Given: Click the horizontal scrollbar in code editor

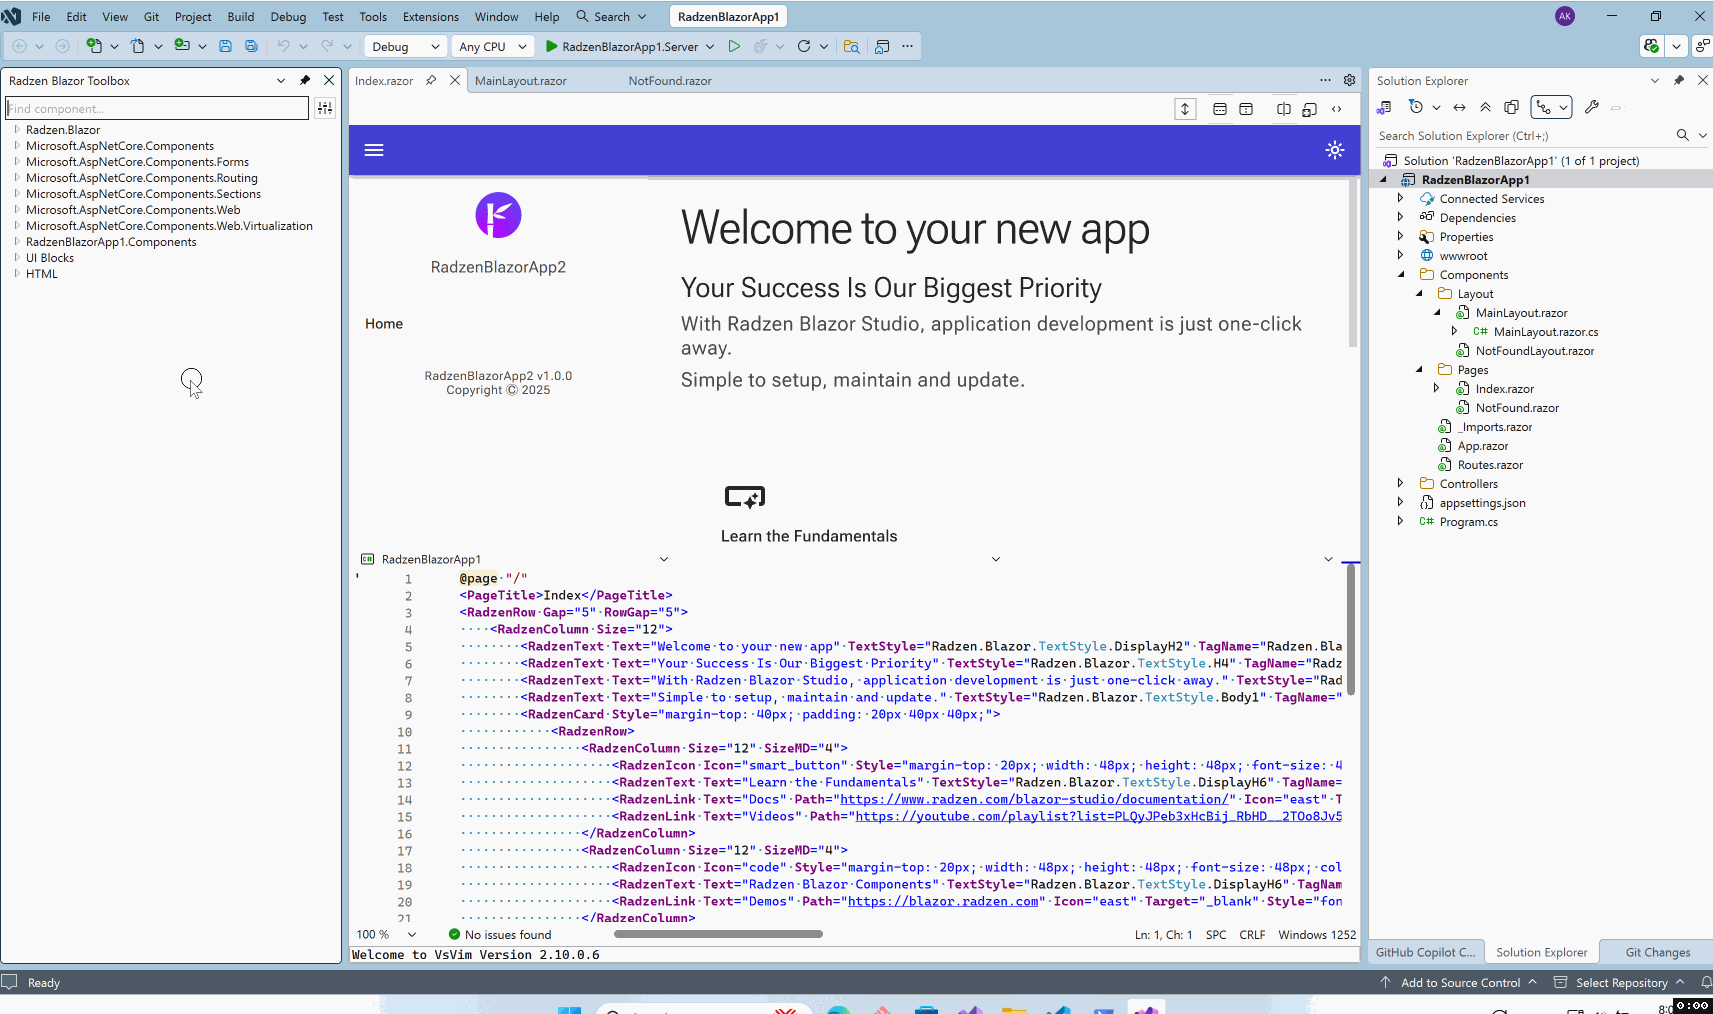Looking at the screenshot, I should pyautogui.click(x=718, y=934).
